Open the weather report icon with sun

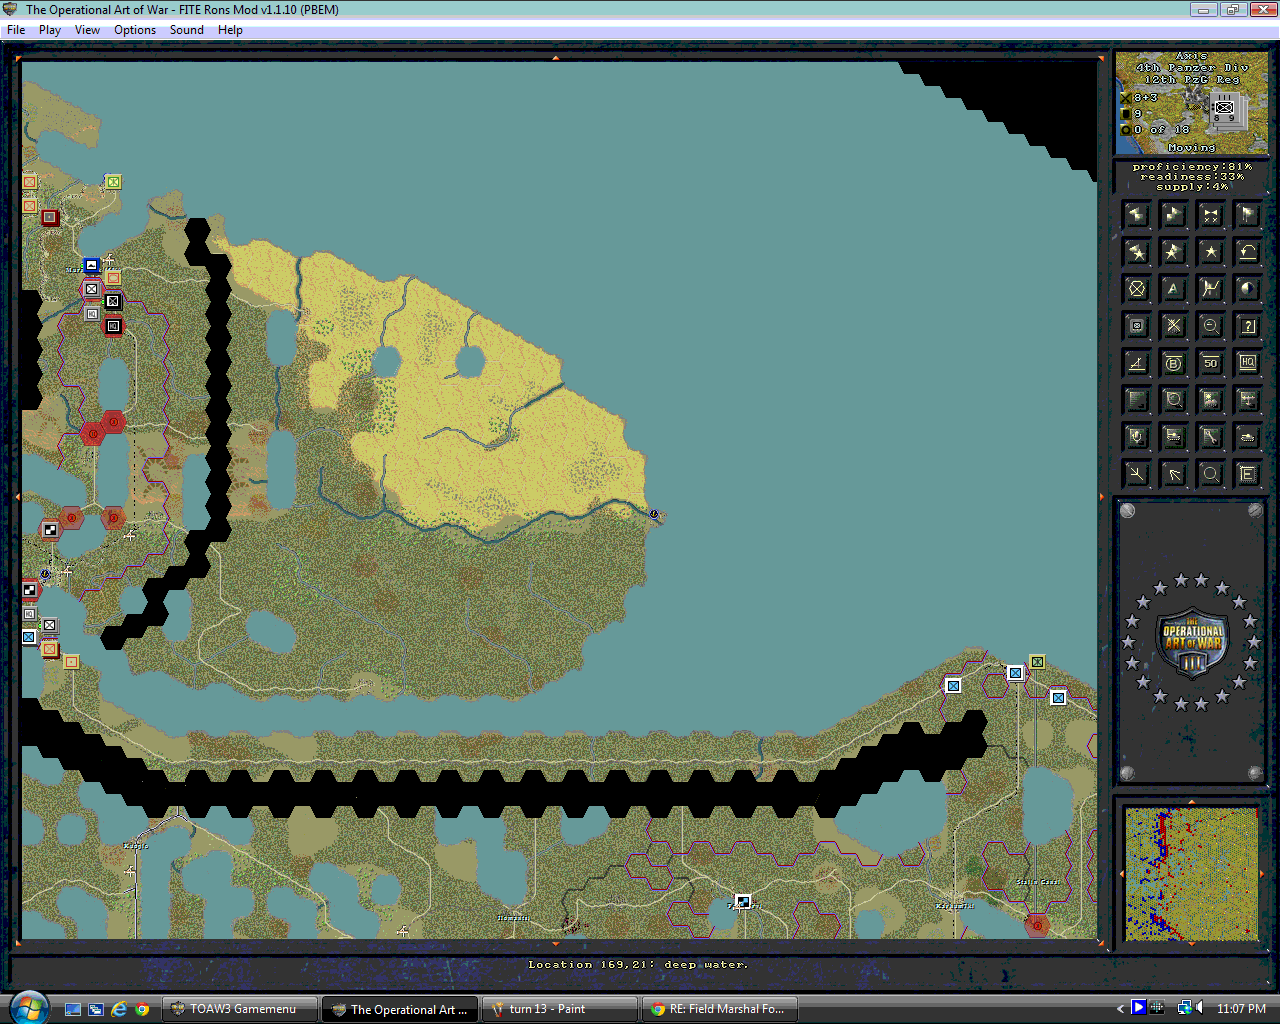coord(1211,400)
